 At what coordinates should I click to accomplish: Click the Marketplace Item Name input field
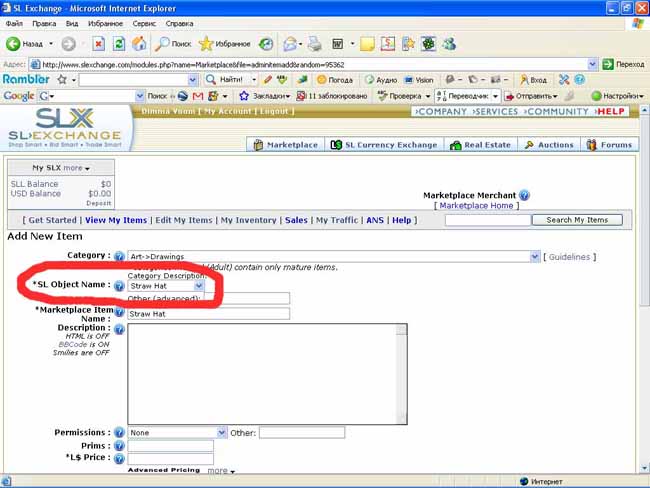click(x=209, y=314)
